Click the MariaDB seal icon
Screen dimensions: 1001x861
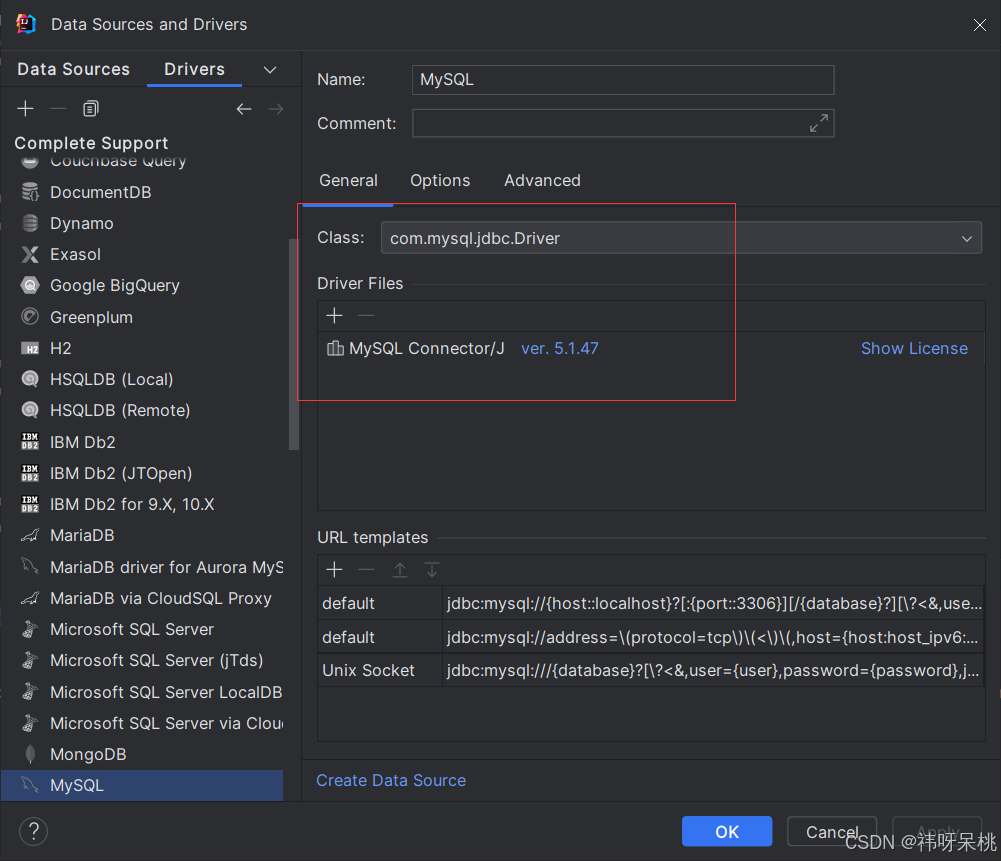tap(30, 535)
